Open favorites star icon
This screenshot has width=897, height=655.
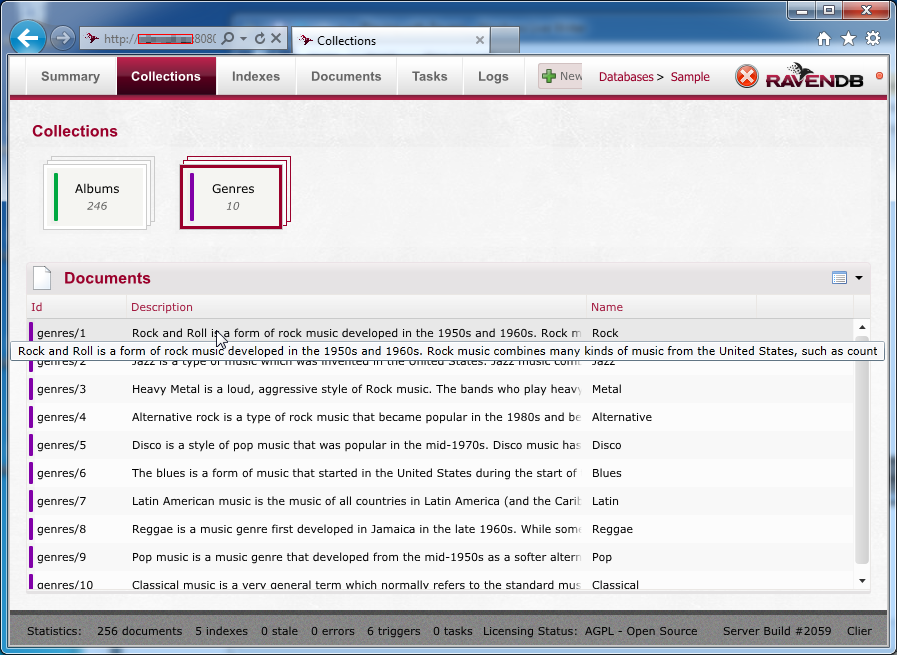click(848, 38)
